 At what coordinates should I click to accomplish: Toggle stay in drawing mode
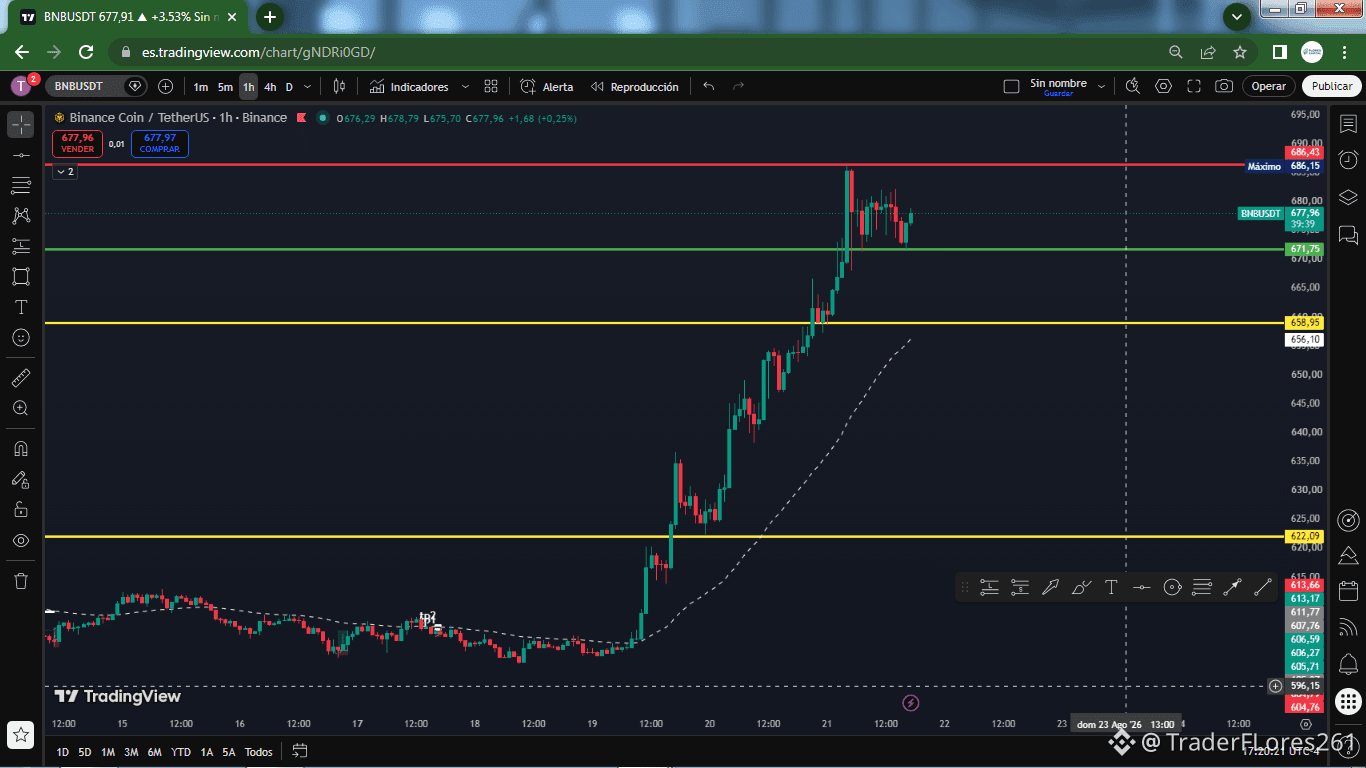tap(21, 479)
